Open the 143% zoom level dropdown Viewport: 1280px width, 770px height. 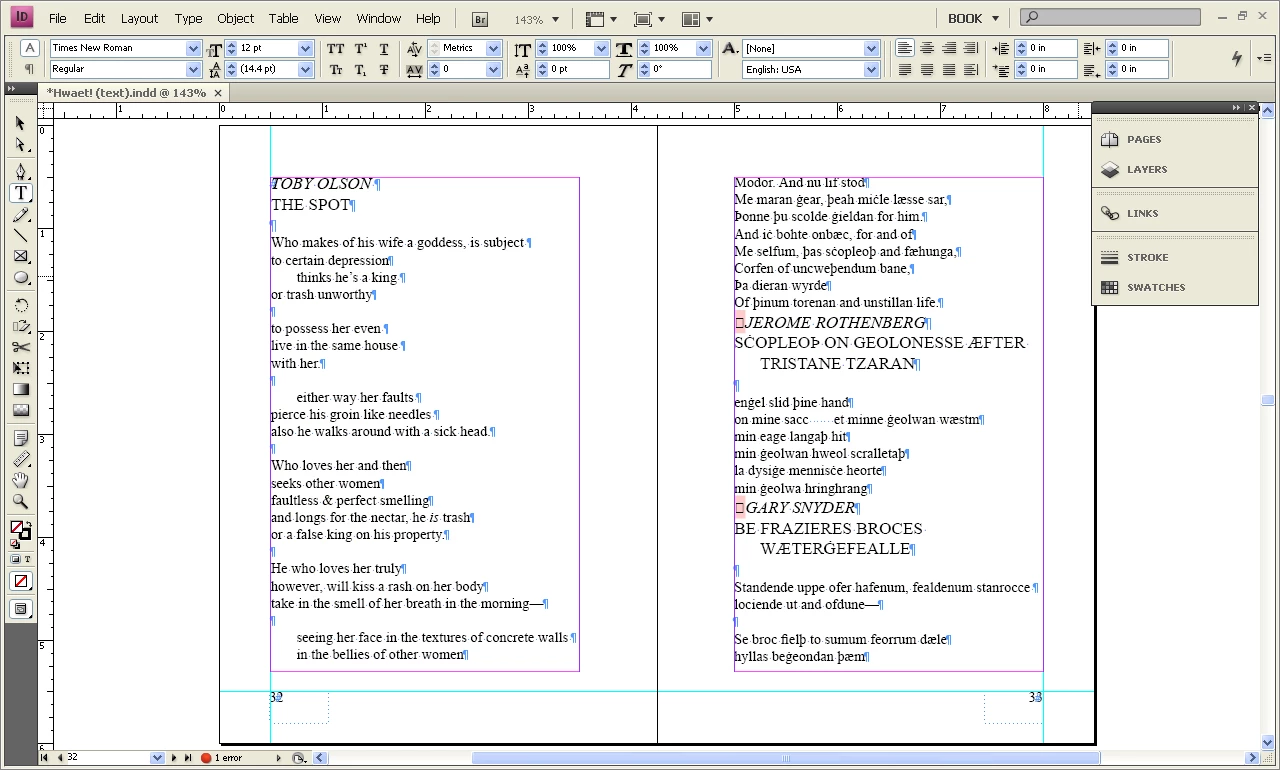pos(556,19)
